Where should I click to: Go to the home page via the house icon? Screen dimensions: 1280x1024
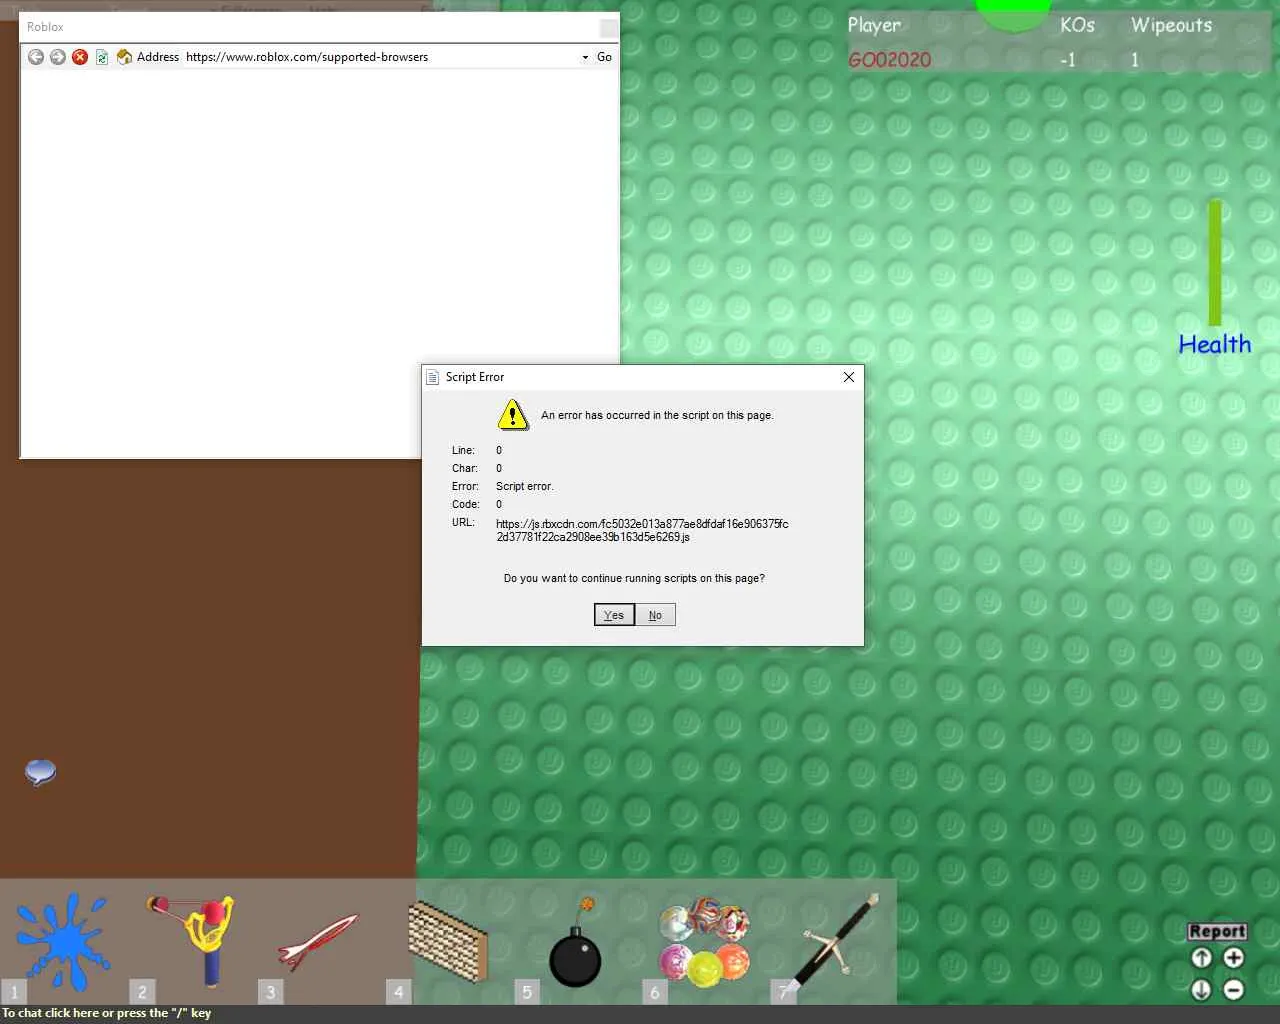(125, 57)
